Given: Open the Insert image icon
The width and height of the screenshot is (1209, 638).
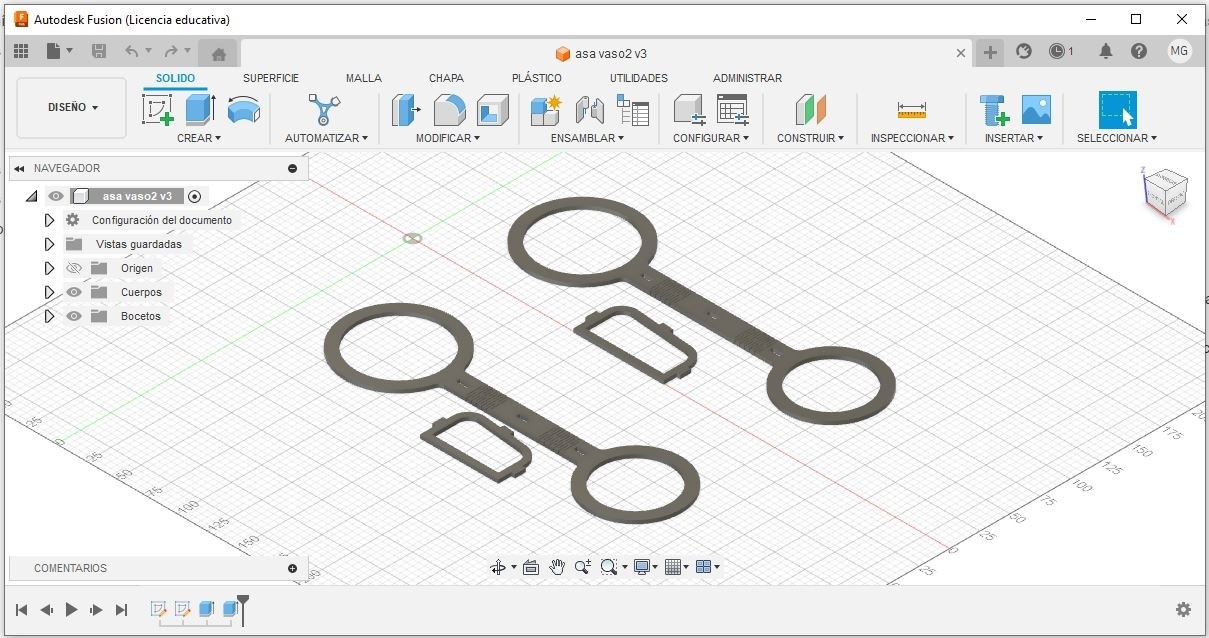Looking at the screenshot, I should pyautogui.click(x=1036, y=109).
